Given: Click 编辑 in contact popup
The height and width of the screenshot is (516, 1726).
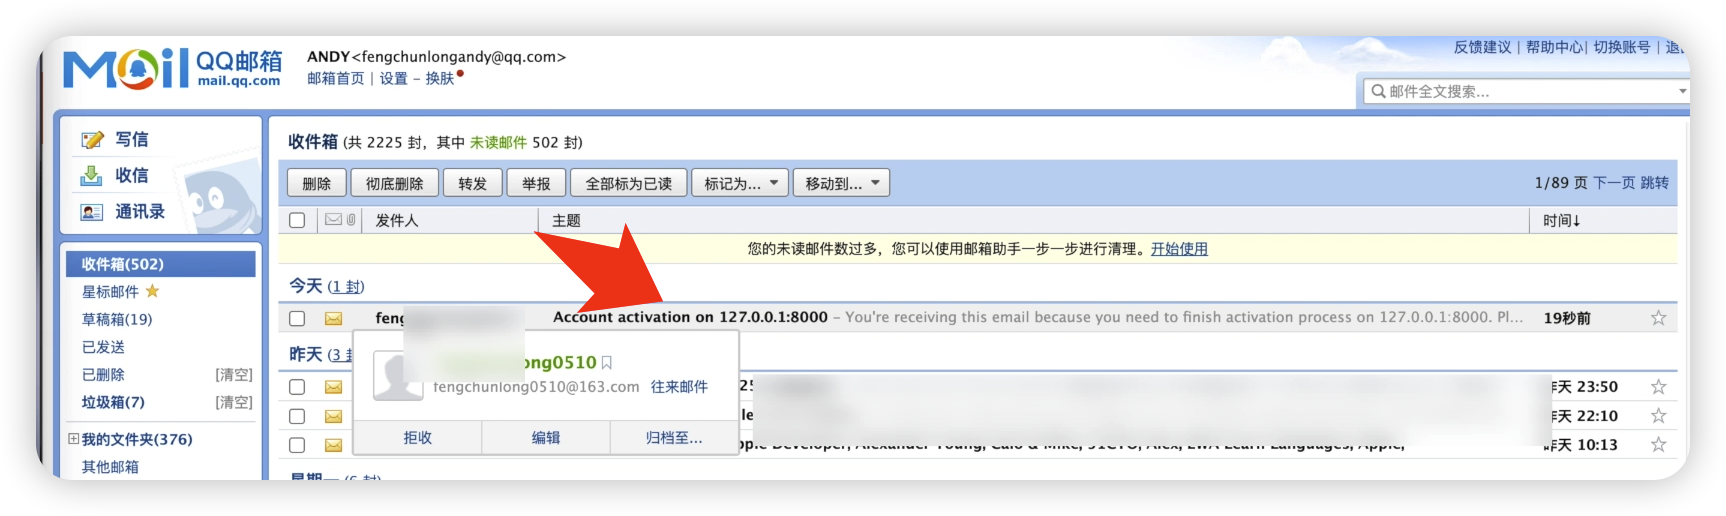Looking at the screenshot, I should pyautogui.click(x=546, y=438).
